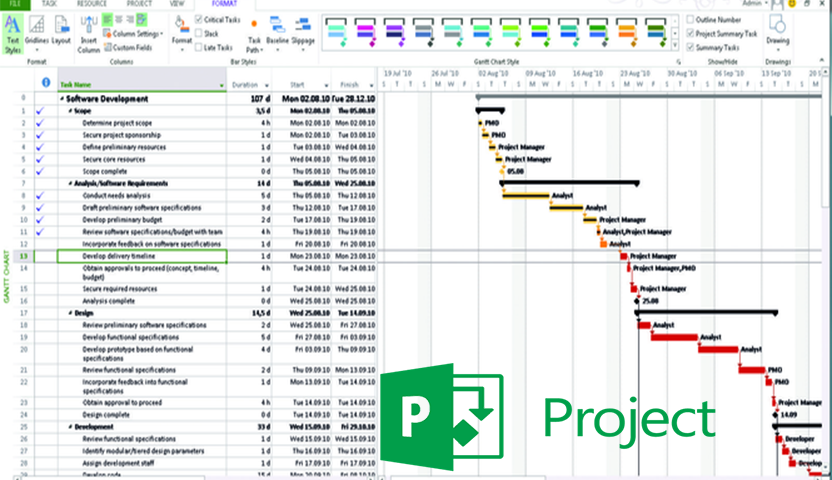The width and height of the screenshot is (832, 480).
Task: Toggle the Wrap Text column icon
Action: pyautogui.click(x=142, y=20)
